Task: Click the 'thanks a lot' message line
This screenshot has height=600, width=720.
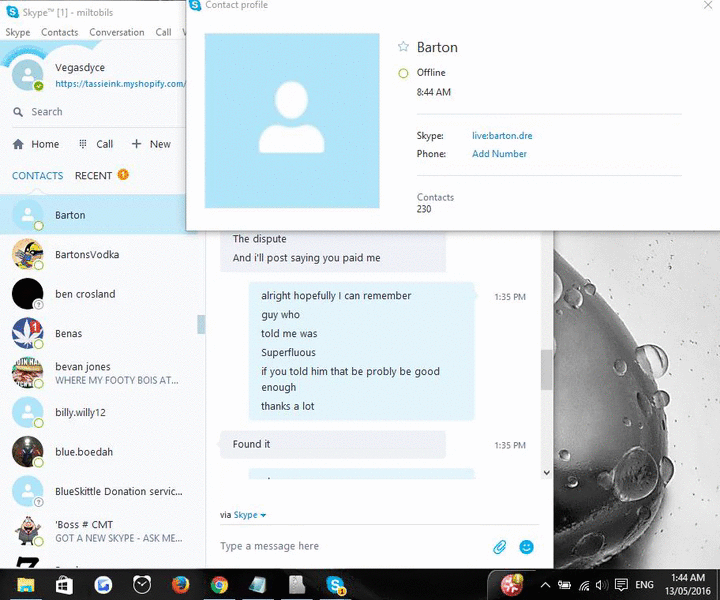Action: point(287,406)
